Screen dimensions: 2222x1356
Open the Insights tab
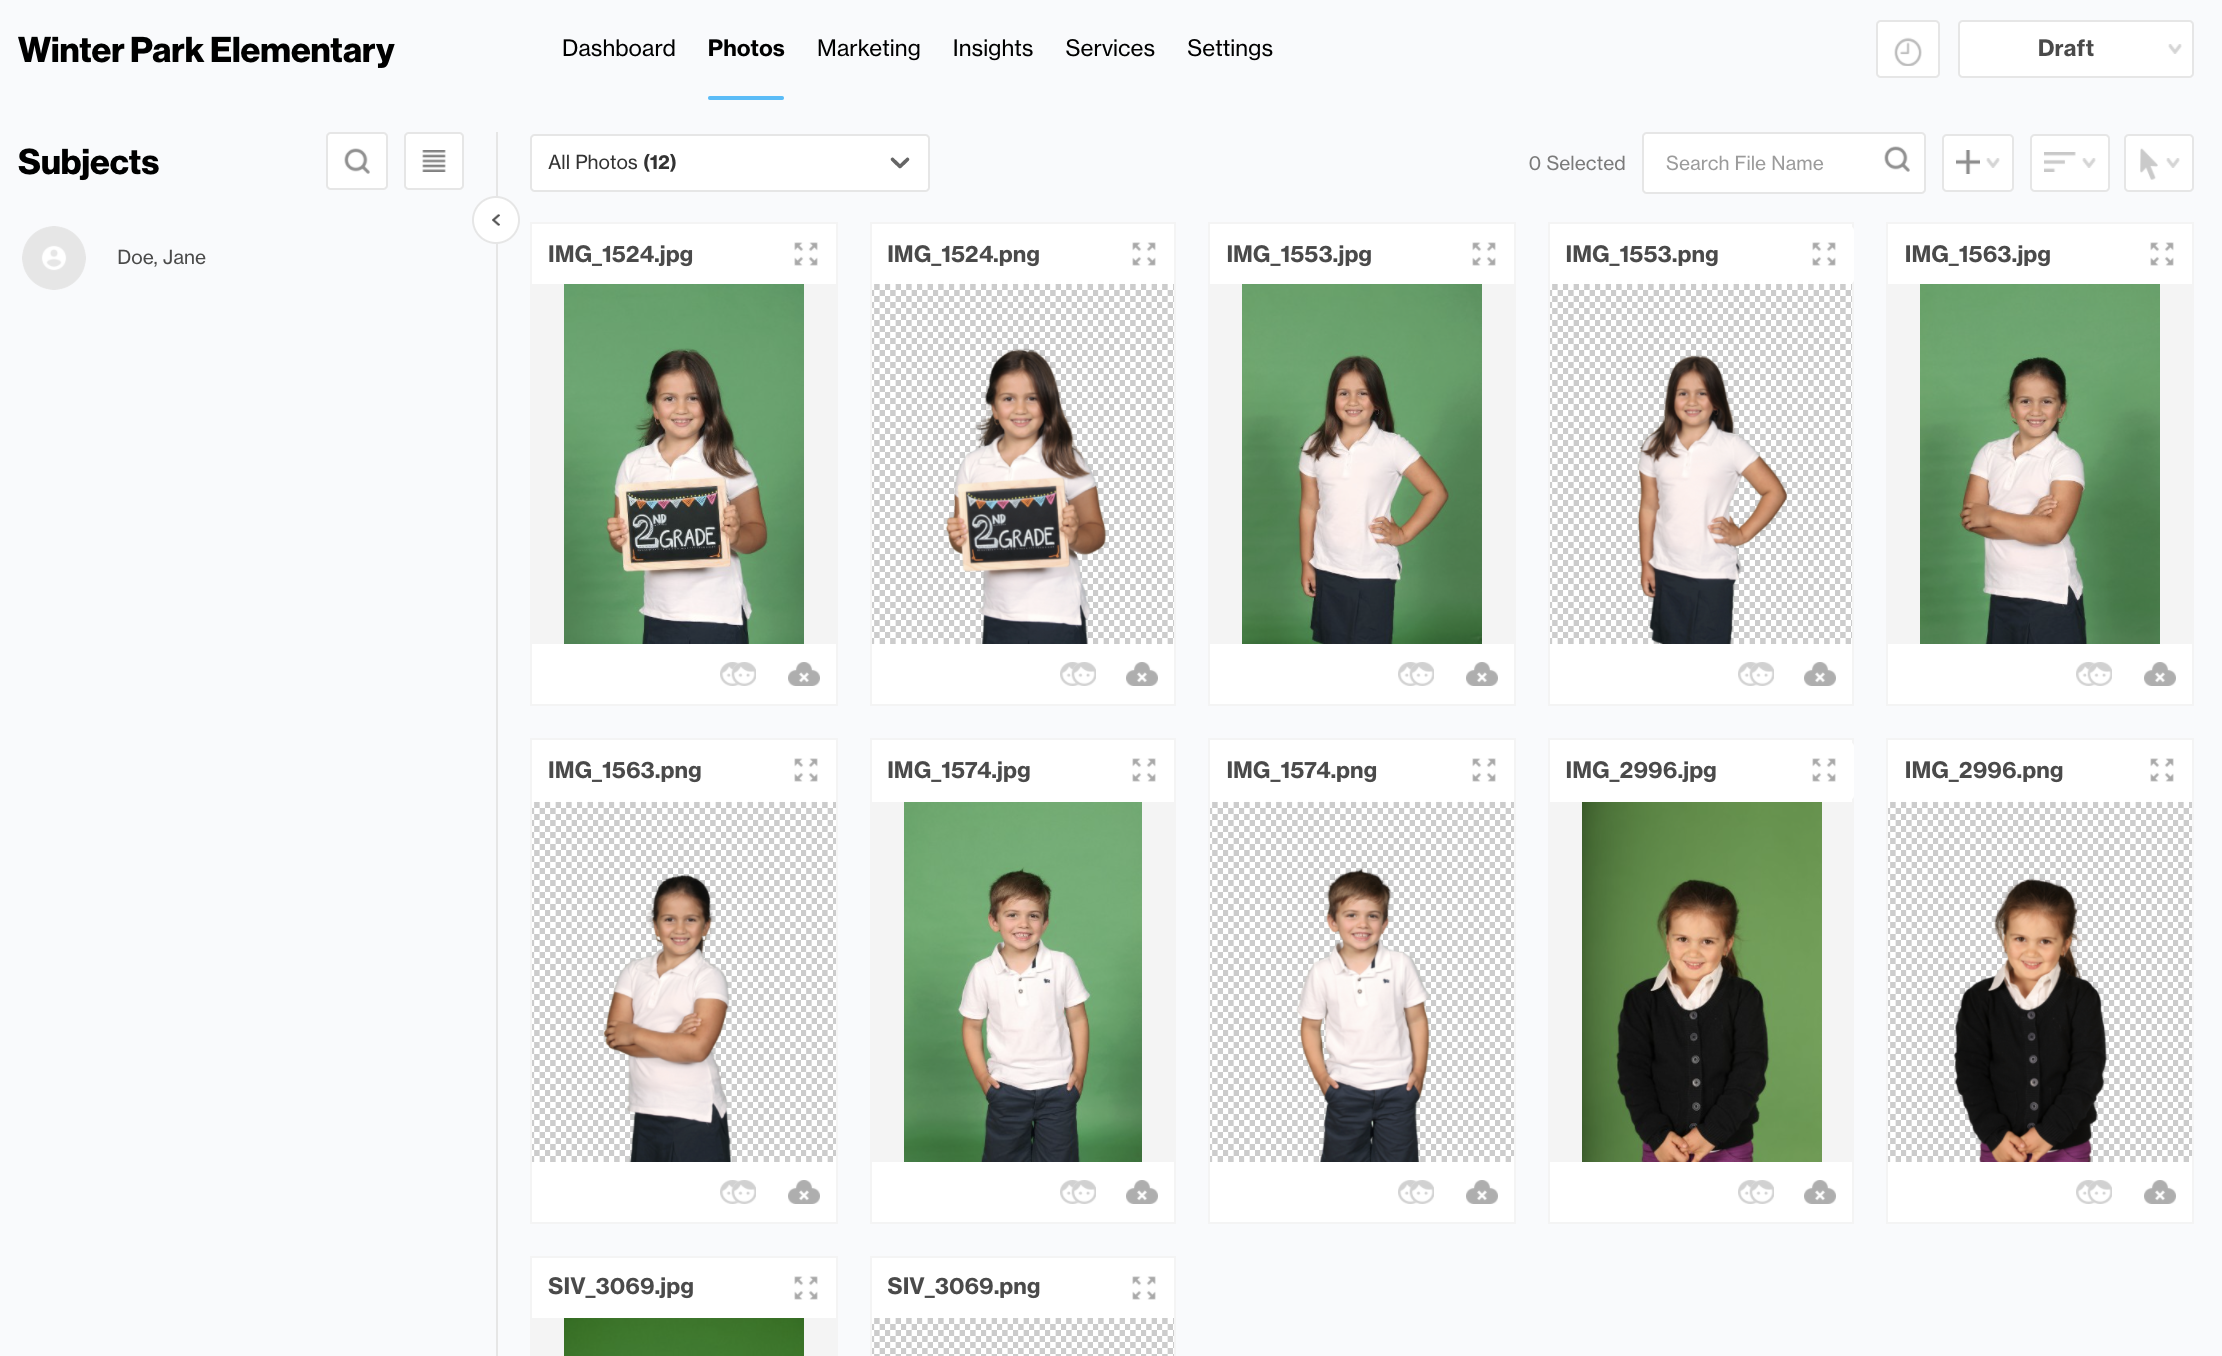point(992,48)
